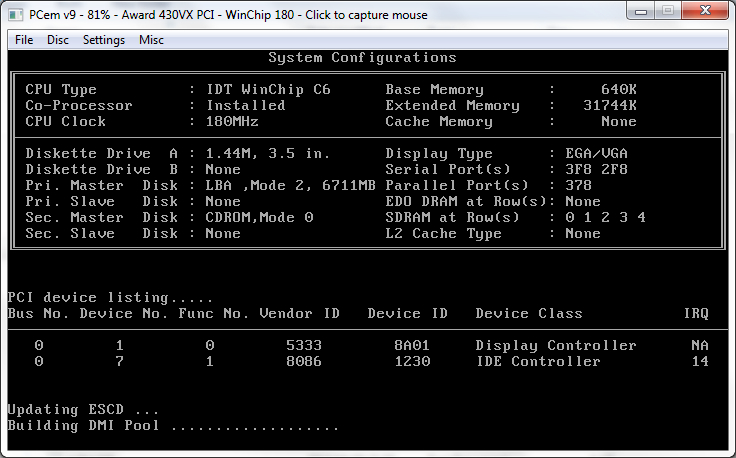Click the 'Sec. Slave Disk' label
This screenshot has width=736, height=458.
tap(101, 233)
